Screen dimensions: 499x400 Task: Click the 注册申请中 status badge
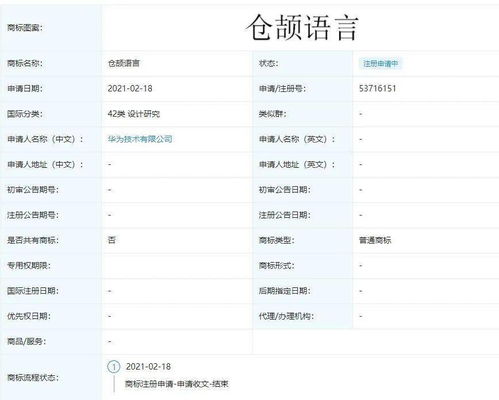(380, 63)
